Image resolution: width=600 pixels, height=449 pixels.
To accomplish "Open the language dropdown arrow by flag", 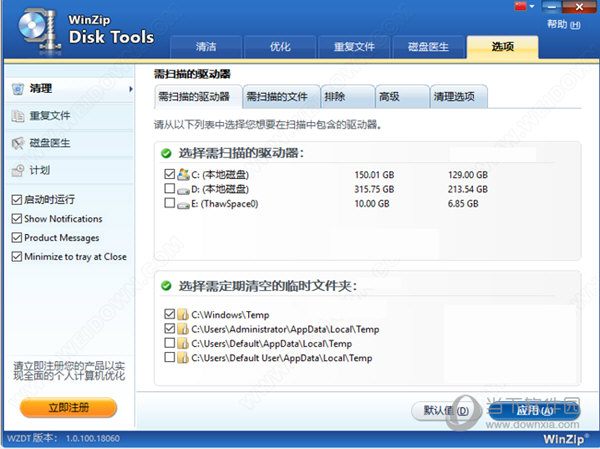I will (532, 6).
